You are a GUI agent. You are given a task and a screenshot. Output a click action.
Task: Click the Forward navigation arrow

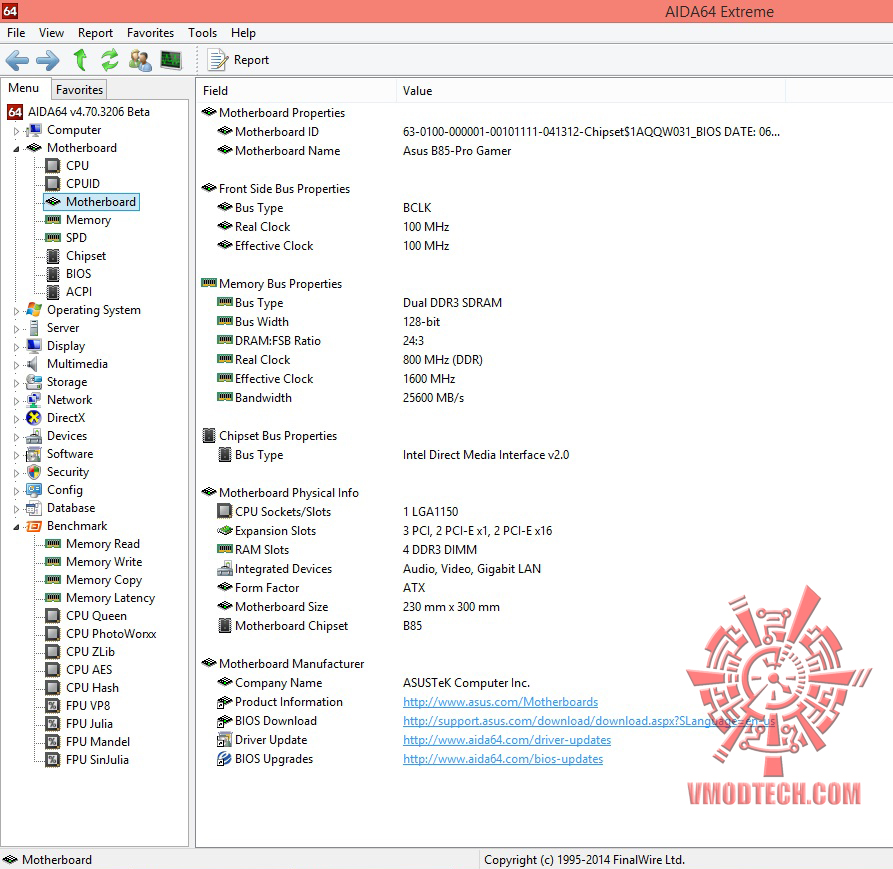point(47,60)
